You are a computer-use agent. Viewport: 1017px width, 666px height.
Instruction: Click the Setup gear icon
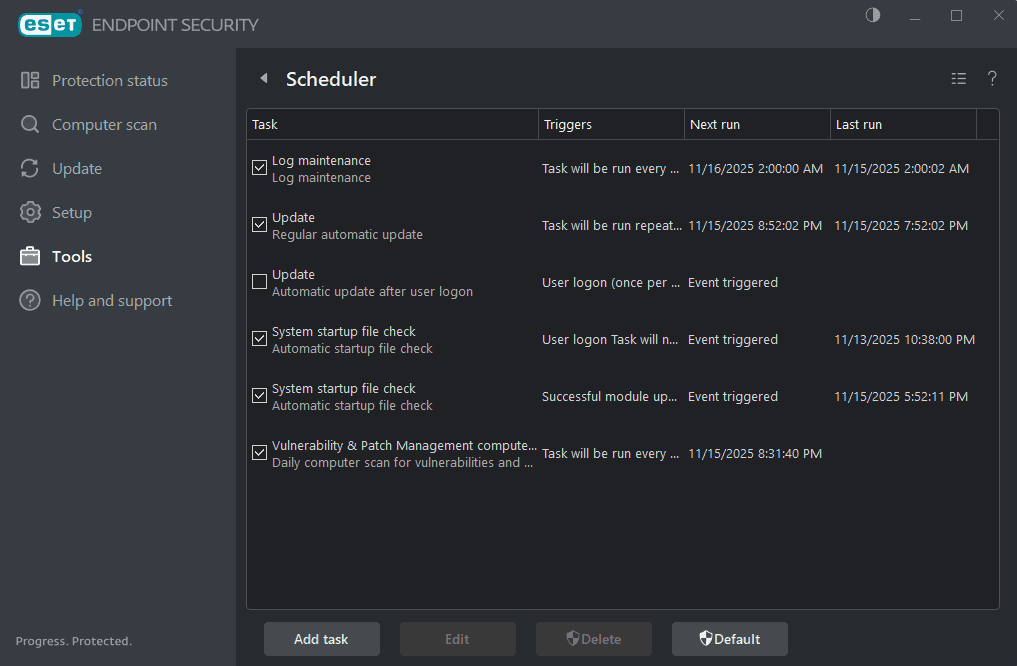(x=30, y=212)
